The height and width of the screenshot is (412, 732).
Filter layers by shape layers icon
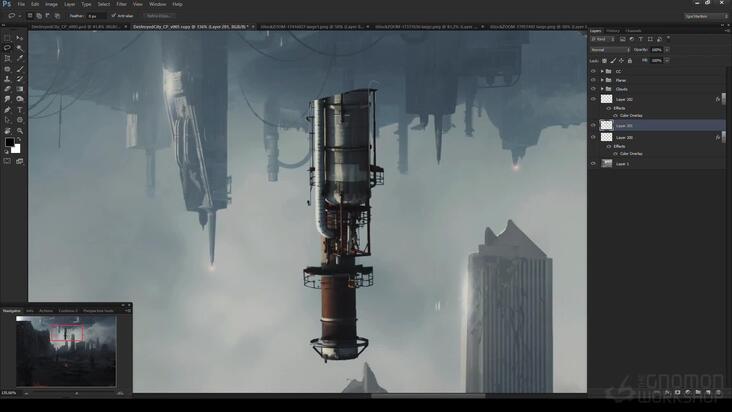coord(650,39)
